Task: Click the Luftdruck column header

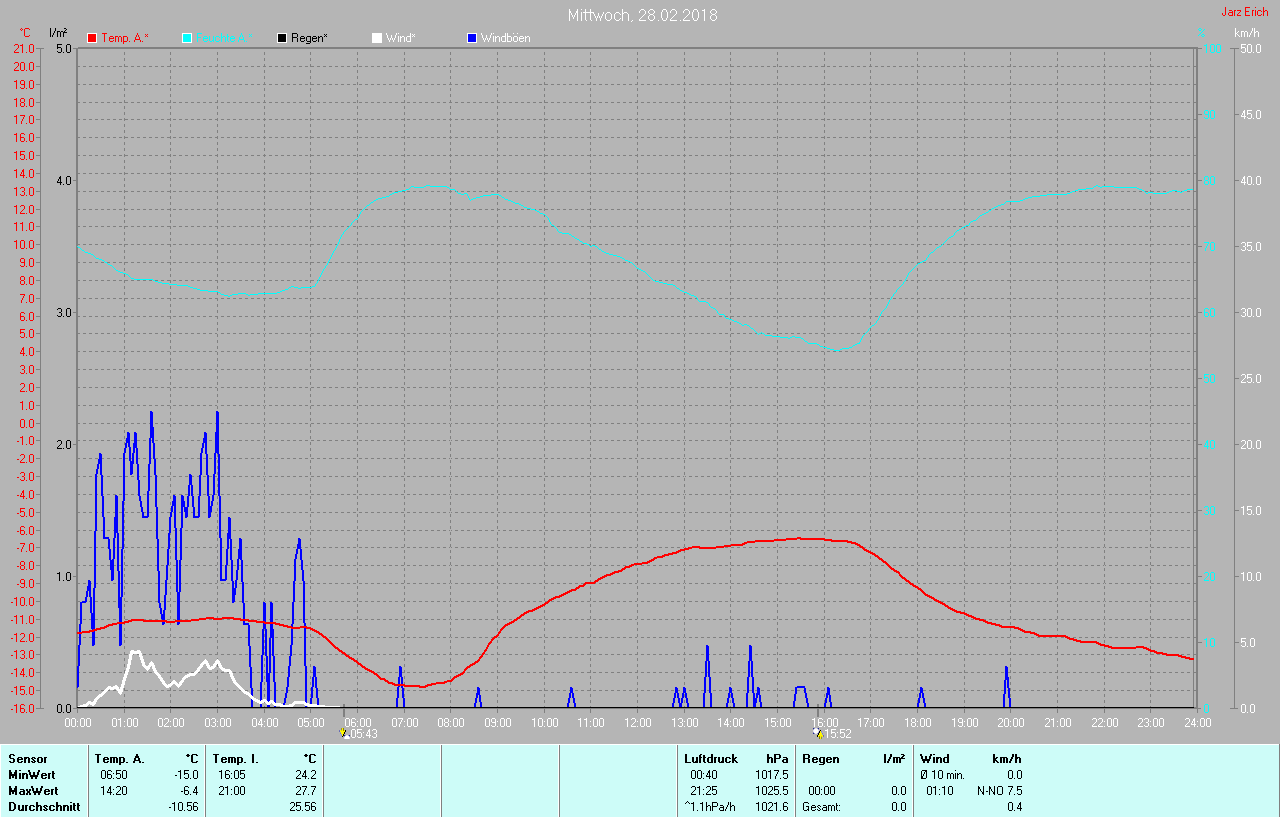Action: pyautogui.click(x=710, y=759)
